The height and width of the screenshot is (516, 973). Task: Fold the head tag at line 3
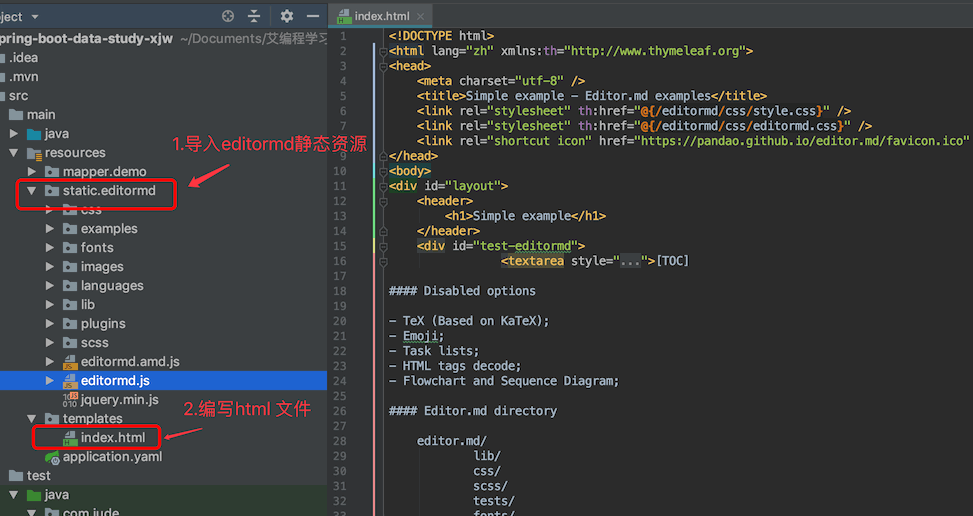click(383, 66)
